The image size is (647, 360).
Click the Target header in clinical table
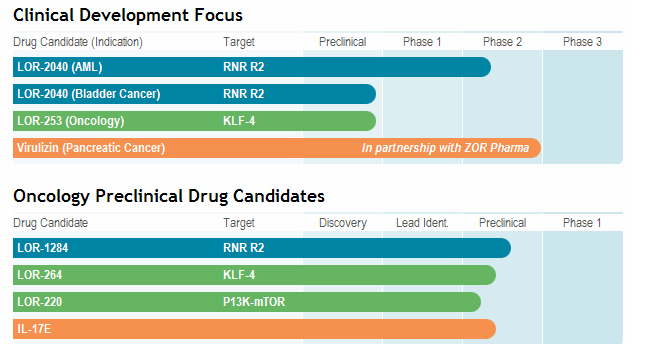(238, 42)
